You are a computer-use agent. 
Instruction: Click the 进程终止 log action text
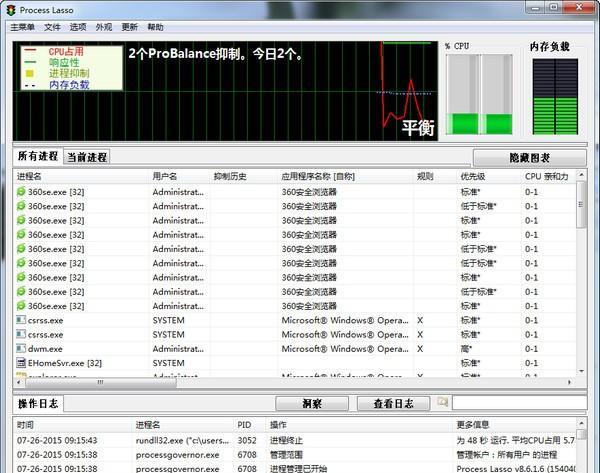point(286,440)
